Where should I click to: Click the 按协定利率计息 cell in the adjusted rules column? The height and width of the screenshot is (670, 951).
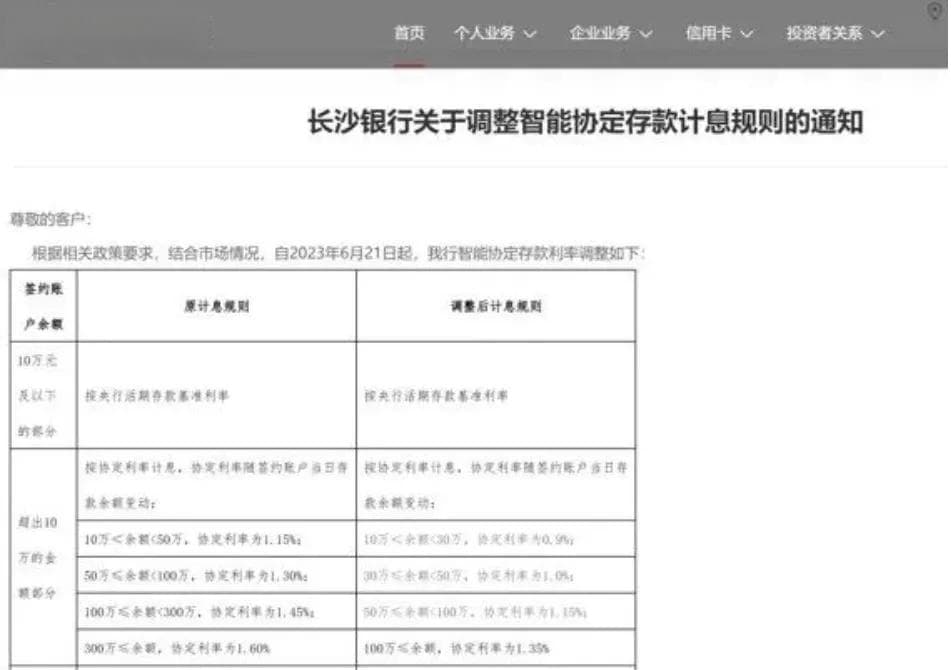point(496,484)
